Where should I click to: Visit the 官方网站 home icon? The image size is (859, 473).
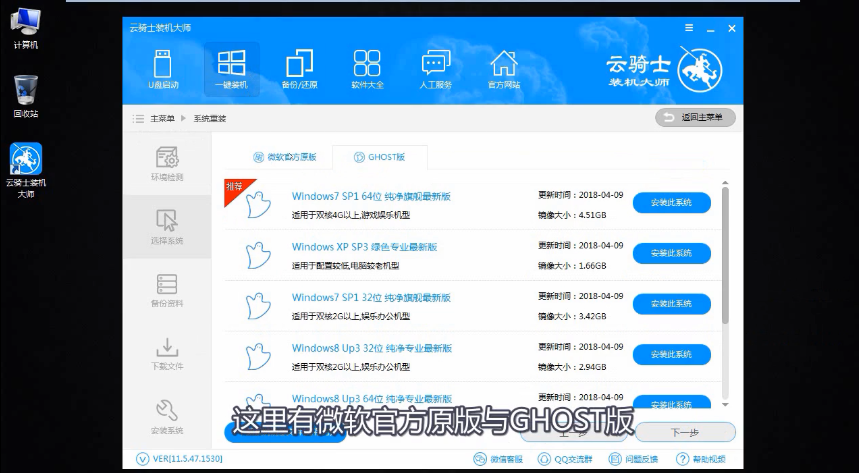click(x=503, y=70)
